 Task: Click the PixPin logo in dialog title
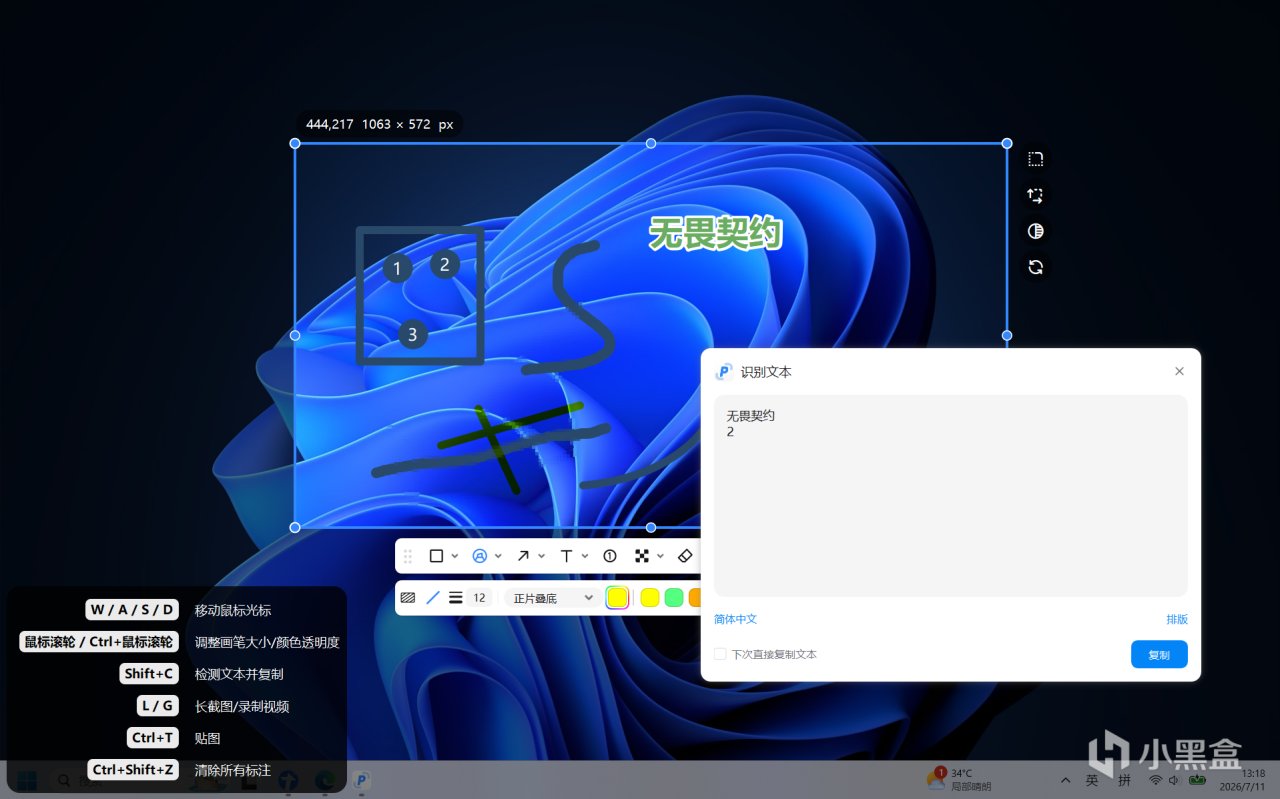click(x=724, y=372)
